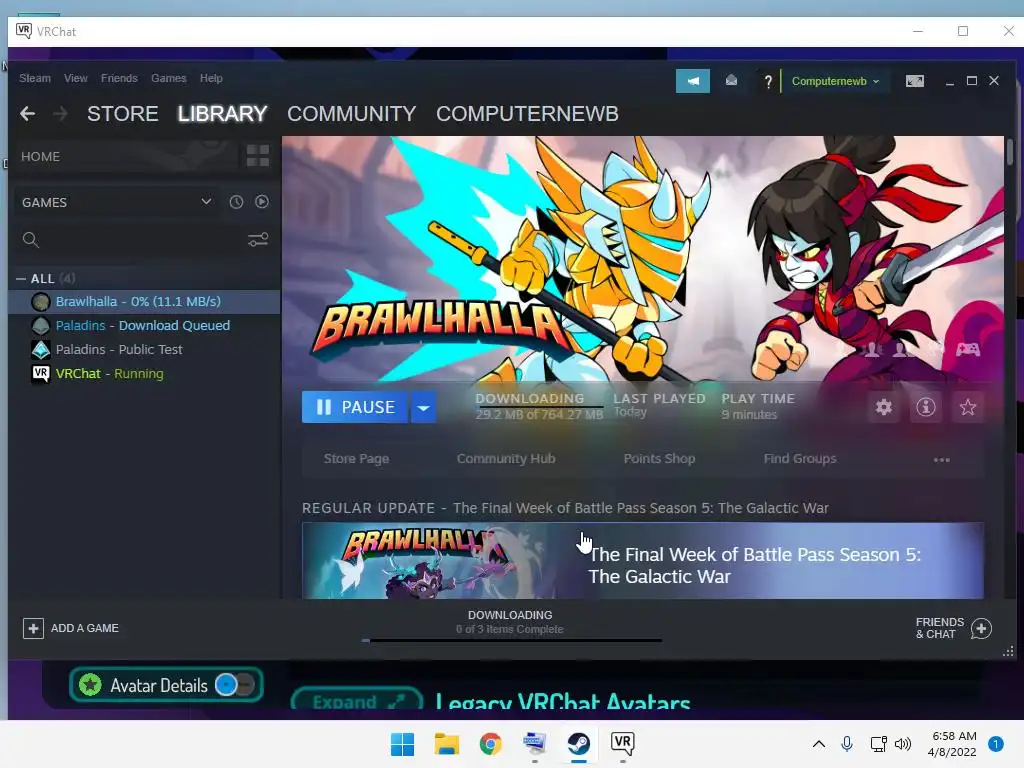The image size is (1024, 768).
Task: Click VRChat icon in library list
Action: click(40, 374)
